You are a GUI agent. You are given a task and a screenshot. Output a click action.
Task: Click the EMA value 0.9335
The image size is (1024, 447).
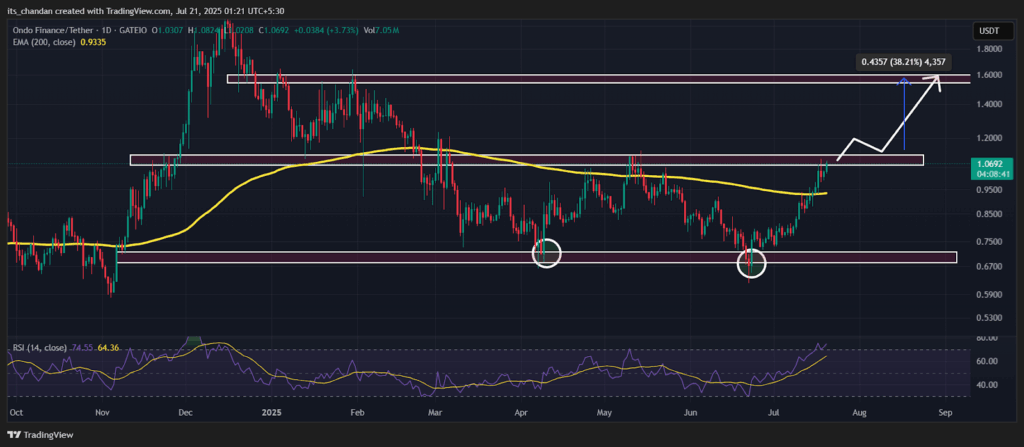point(93,42)
